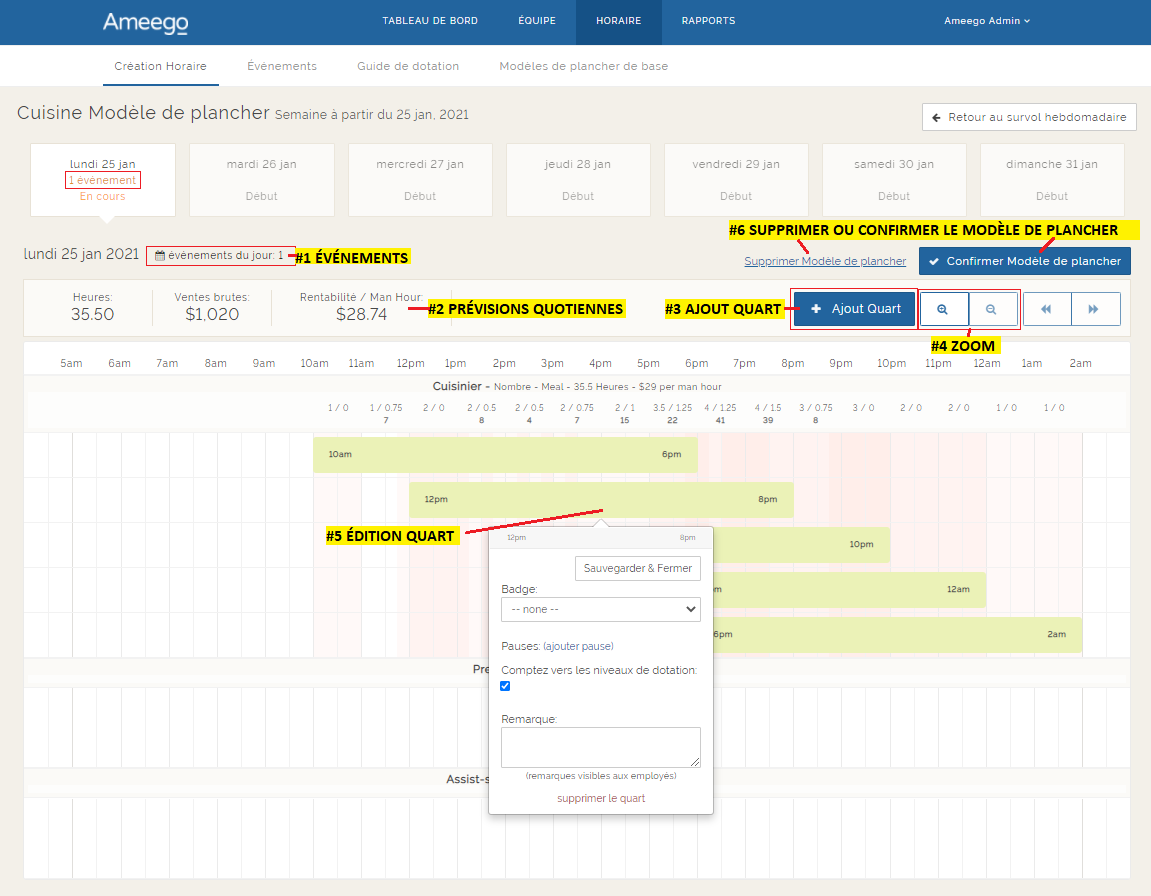1151x896 pixels.
Task: Open the RAPPORTS menu
Action: 708,21
